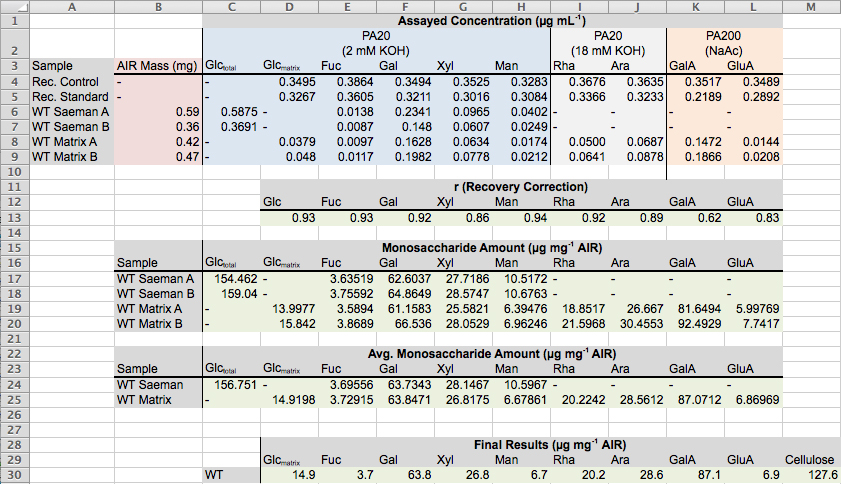This screenshot has width=841, height=484.
Task: Click cell with value 92.4929
Action: coord(696,324)
